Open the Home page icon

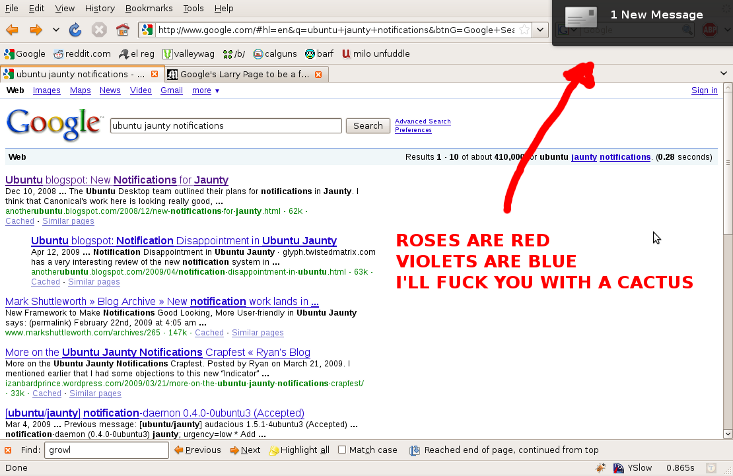pyautogui.click(x=122, y=30)
